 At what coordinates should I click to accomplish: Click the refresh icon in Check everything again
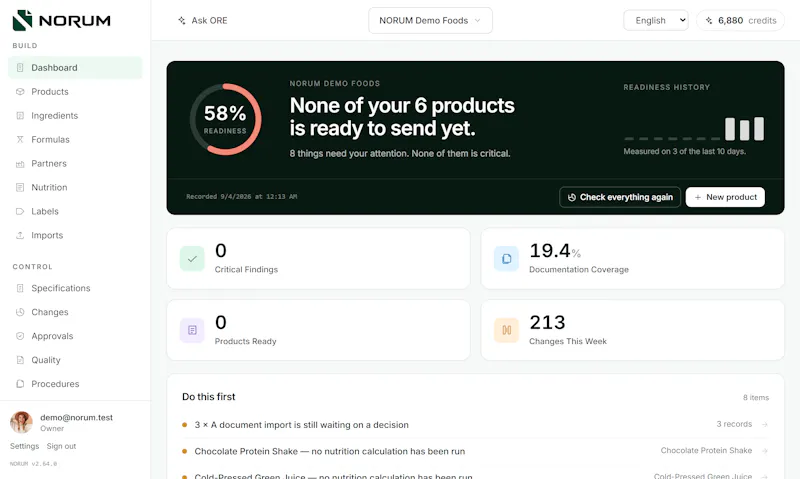point(571,197)
